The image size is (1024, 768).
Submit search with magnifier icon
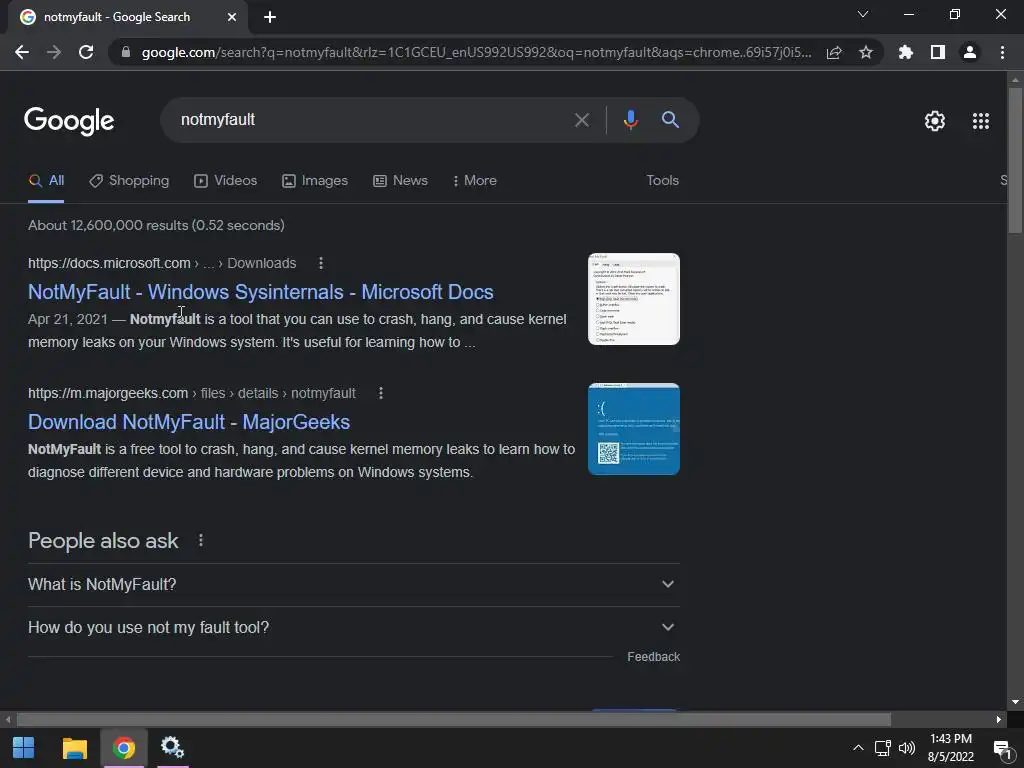click(670, 120)
